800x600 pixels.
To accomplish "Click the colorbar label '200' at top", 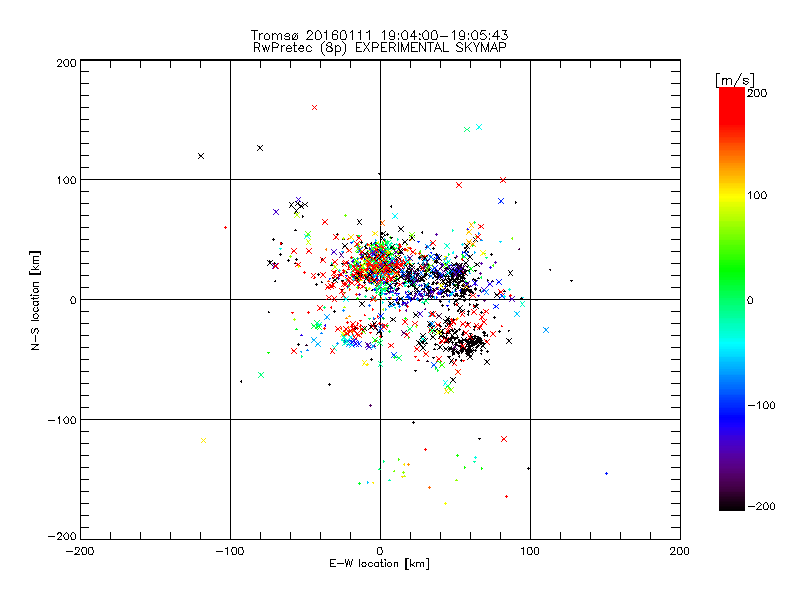I will coord(757,93).
